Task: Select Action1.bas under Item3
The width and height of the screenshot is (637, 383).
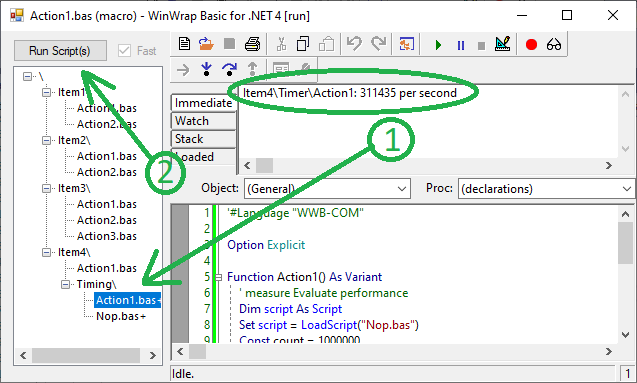Action: pyautogui.click(x=107, y=204)
